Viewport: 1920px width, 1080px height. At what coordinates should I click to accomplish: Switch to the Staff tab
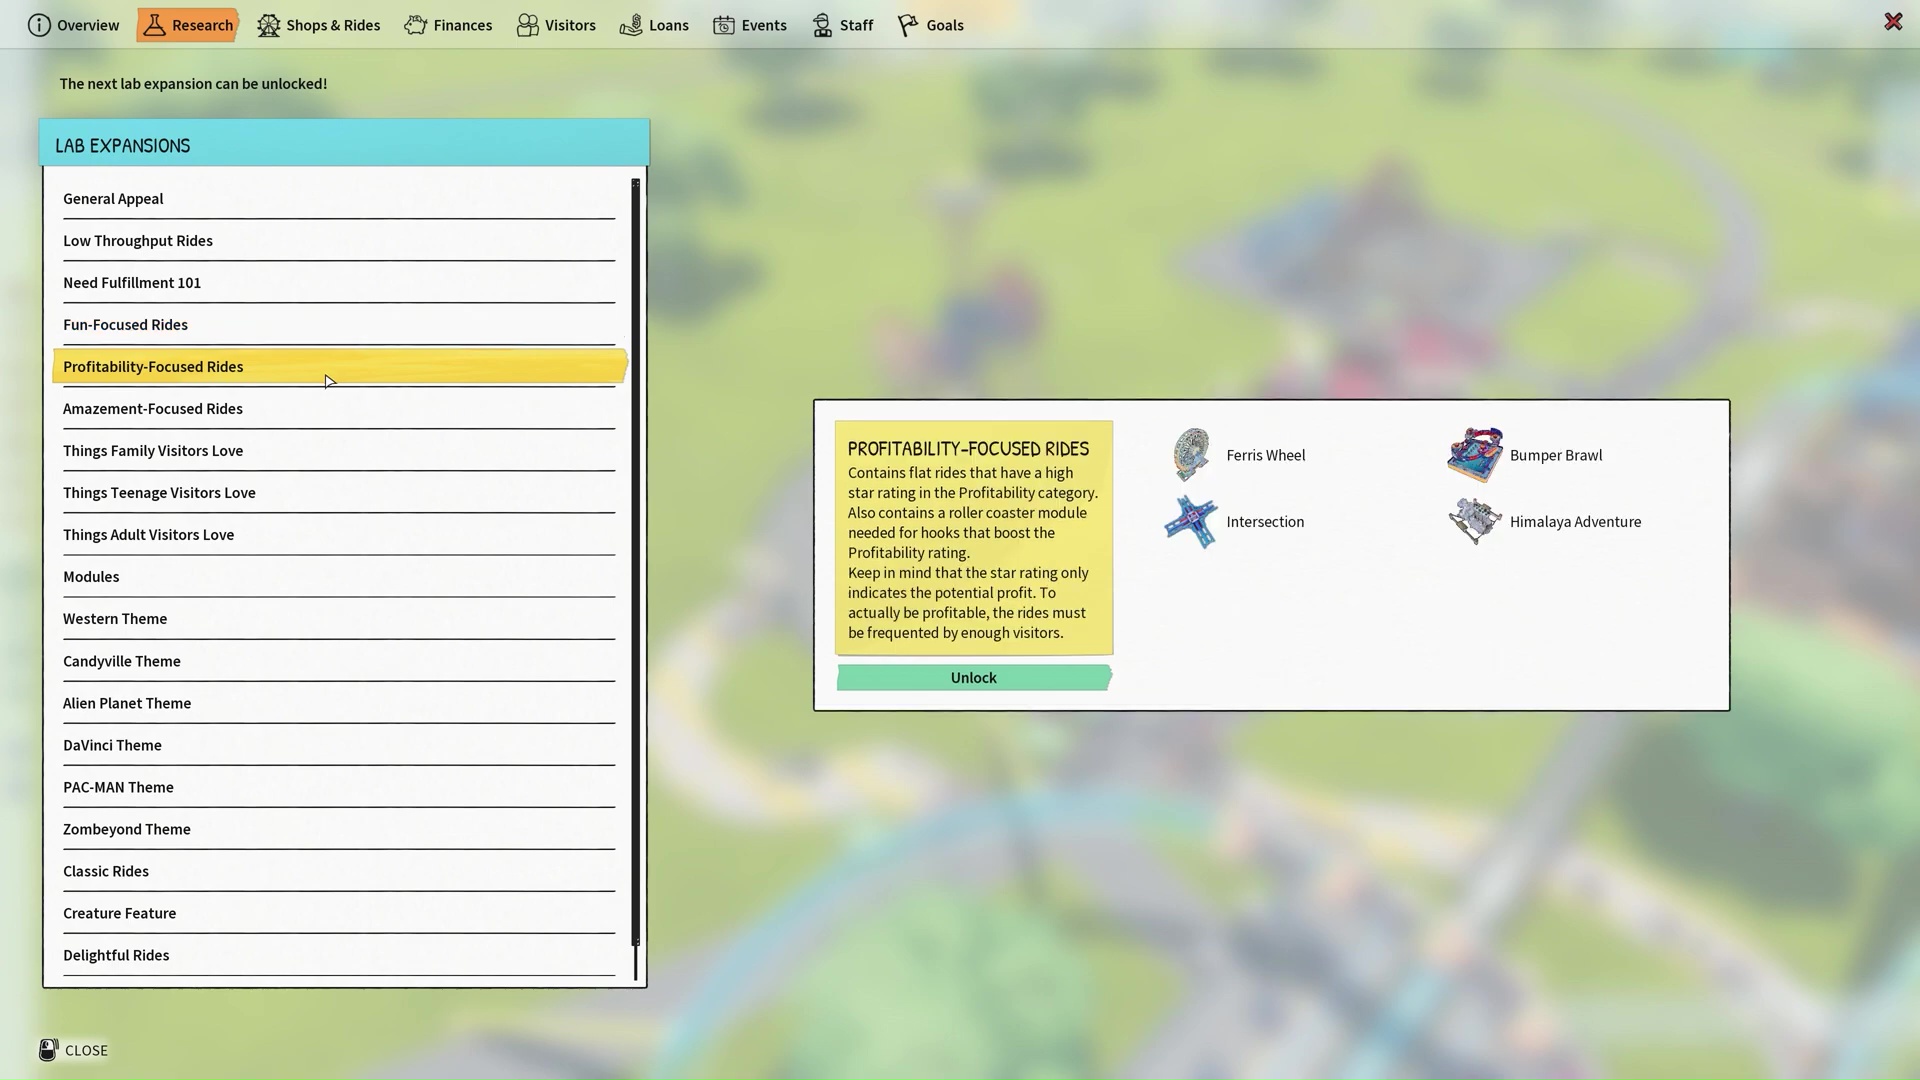coord(842,25)
